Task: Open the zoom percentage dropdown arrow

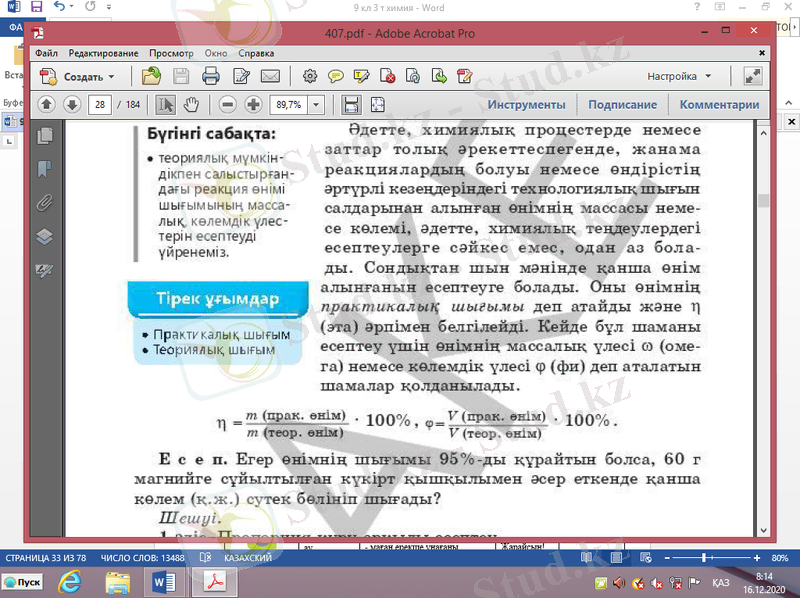Action: click(317, 104)
